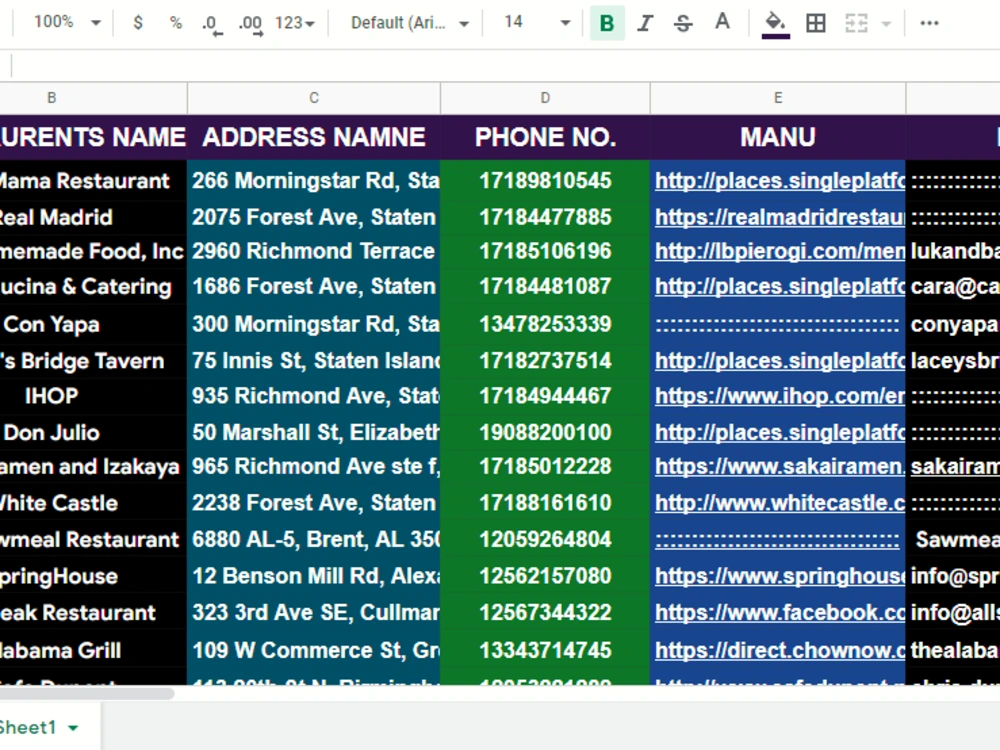The height and width of the screenshot is (750, 1000).
Task: Toggle bold formatting
Action: 607,23
